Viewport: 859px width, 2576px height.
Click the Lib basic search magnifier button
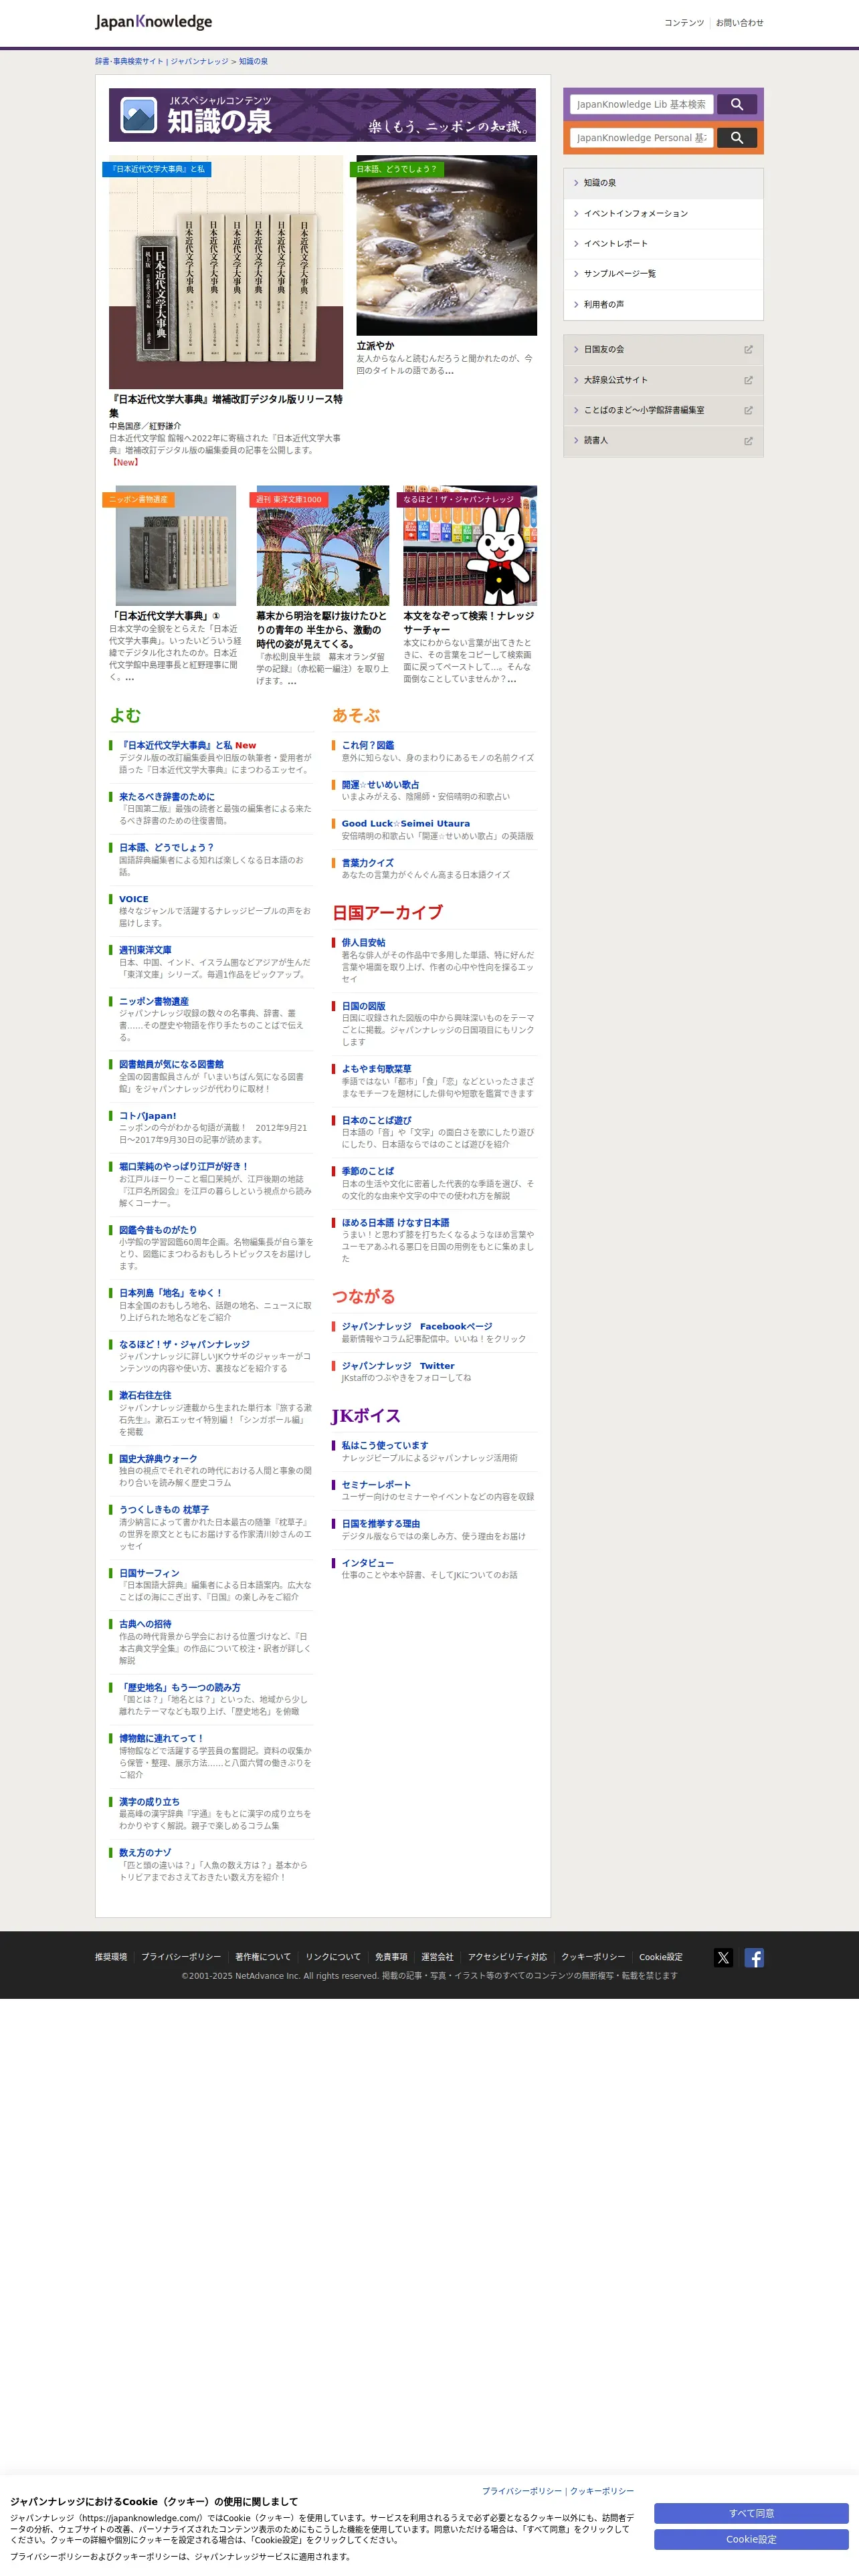(737, 104)
